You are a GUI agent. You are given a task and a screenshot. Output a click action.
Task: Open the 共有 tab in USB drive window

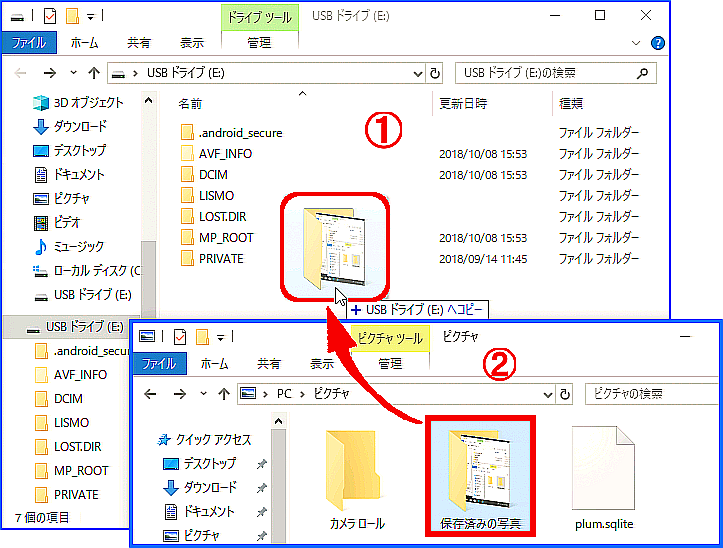138,43
